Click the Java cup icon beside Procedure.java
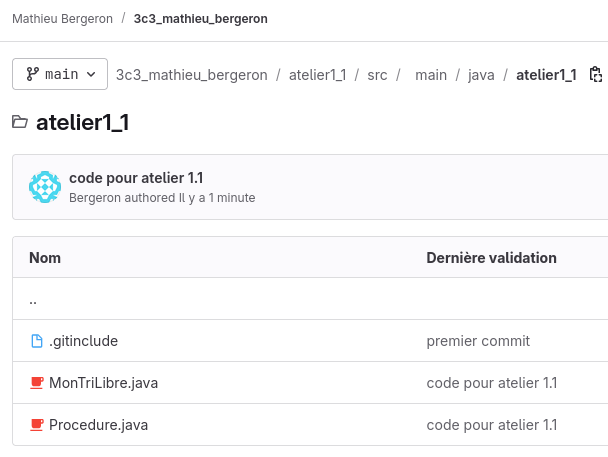Image resolution: width=608 pixels, height=457 pixels. (x=37, y=425)
